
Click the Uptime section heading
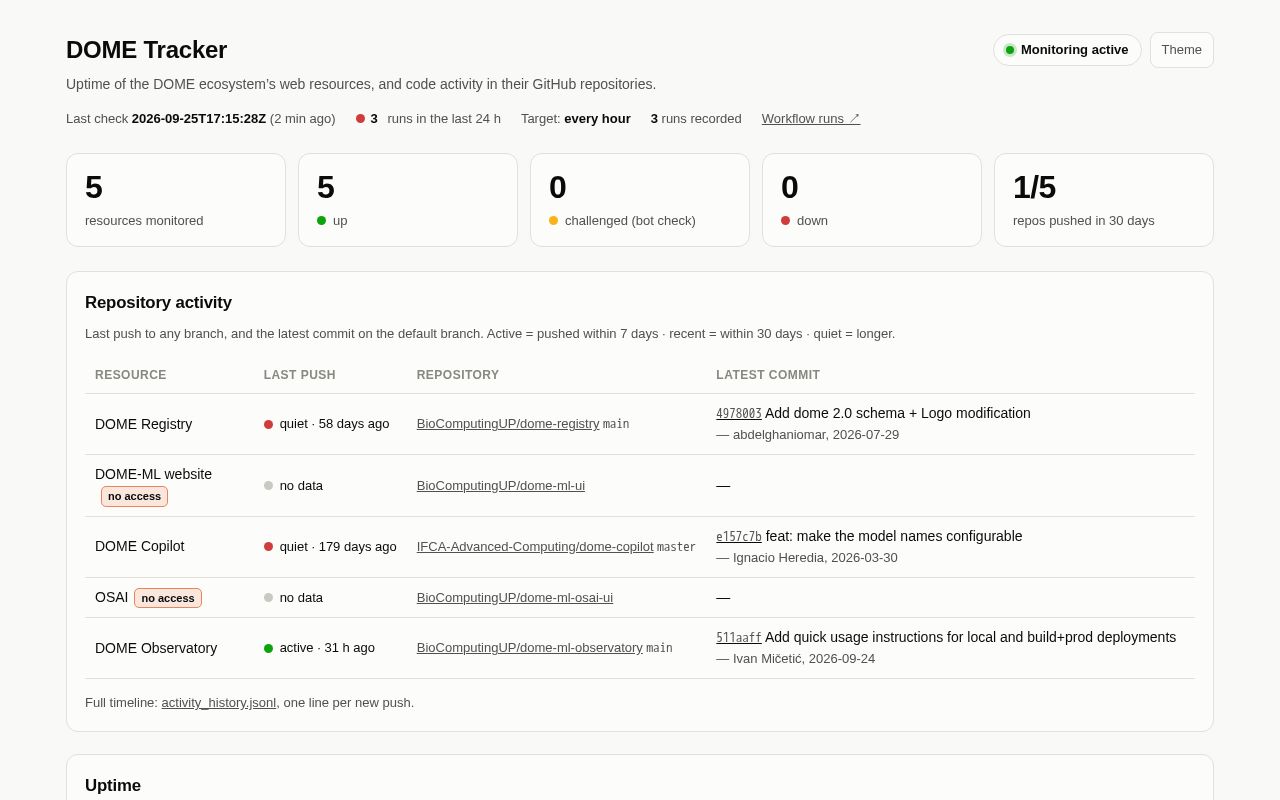pos(113,786)
